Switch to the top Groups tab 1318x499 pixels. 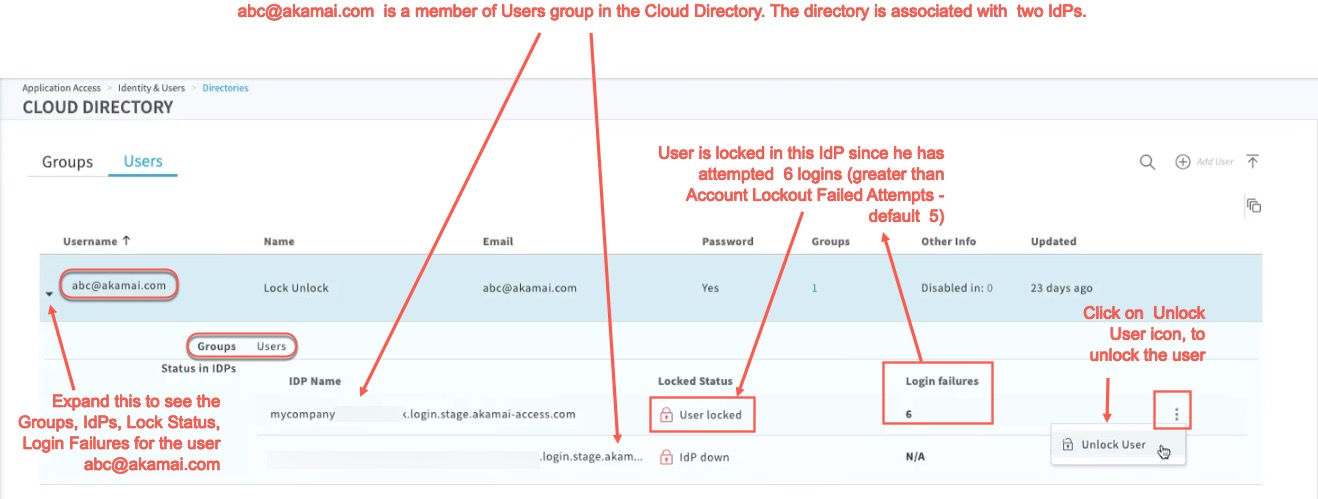(x=67, y=162)
